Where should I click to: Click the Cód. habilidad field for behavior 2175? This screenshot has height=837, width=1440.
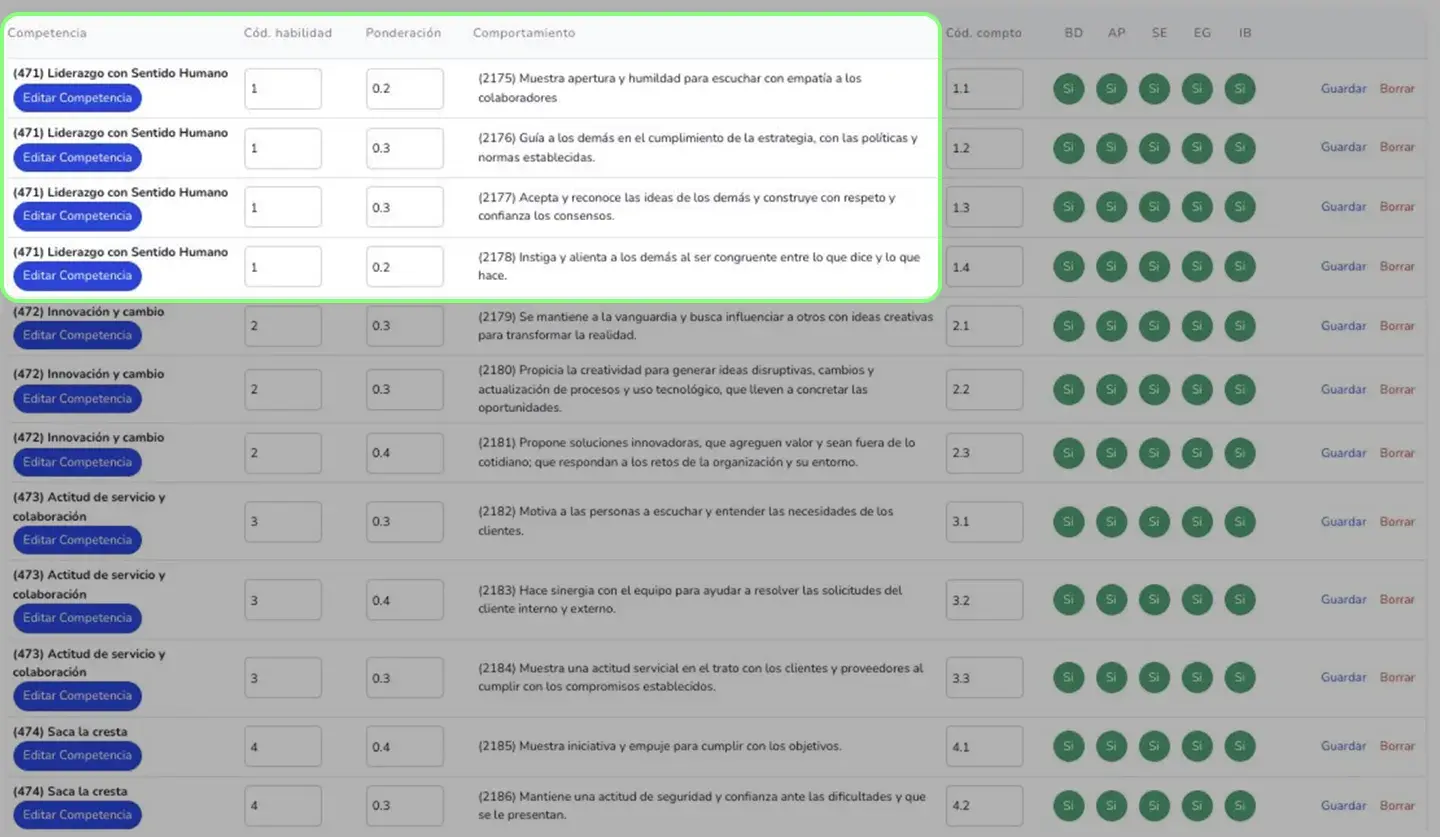tap(283, 89)
